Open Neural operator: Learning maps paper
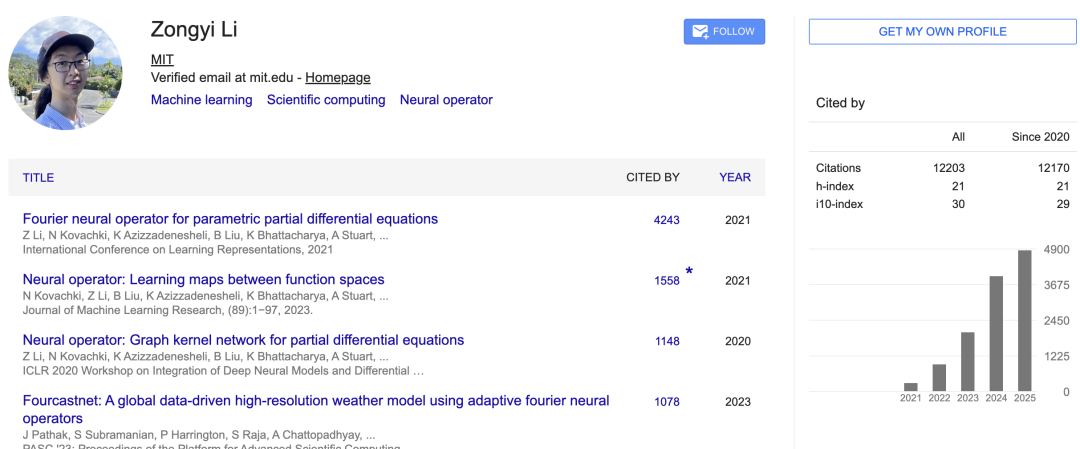 click(x=203, y=280)
